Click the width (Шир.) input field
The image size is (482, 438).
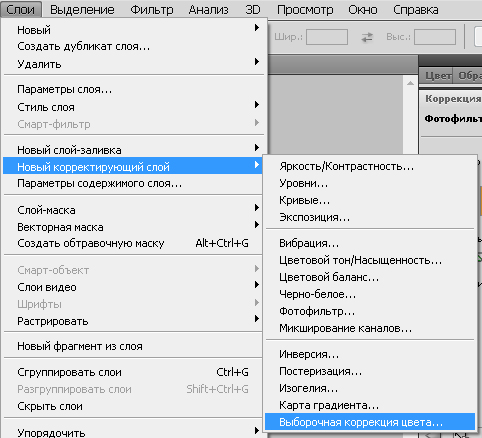click(x=327, y=37)
